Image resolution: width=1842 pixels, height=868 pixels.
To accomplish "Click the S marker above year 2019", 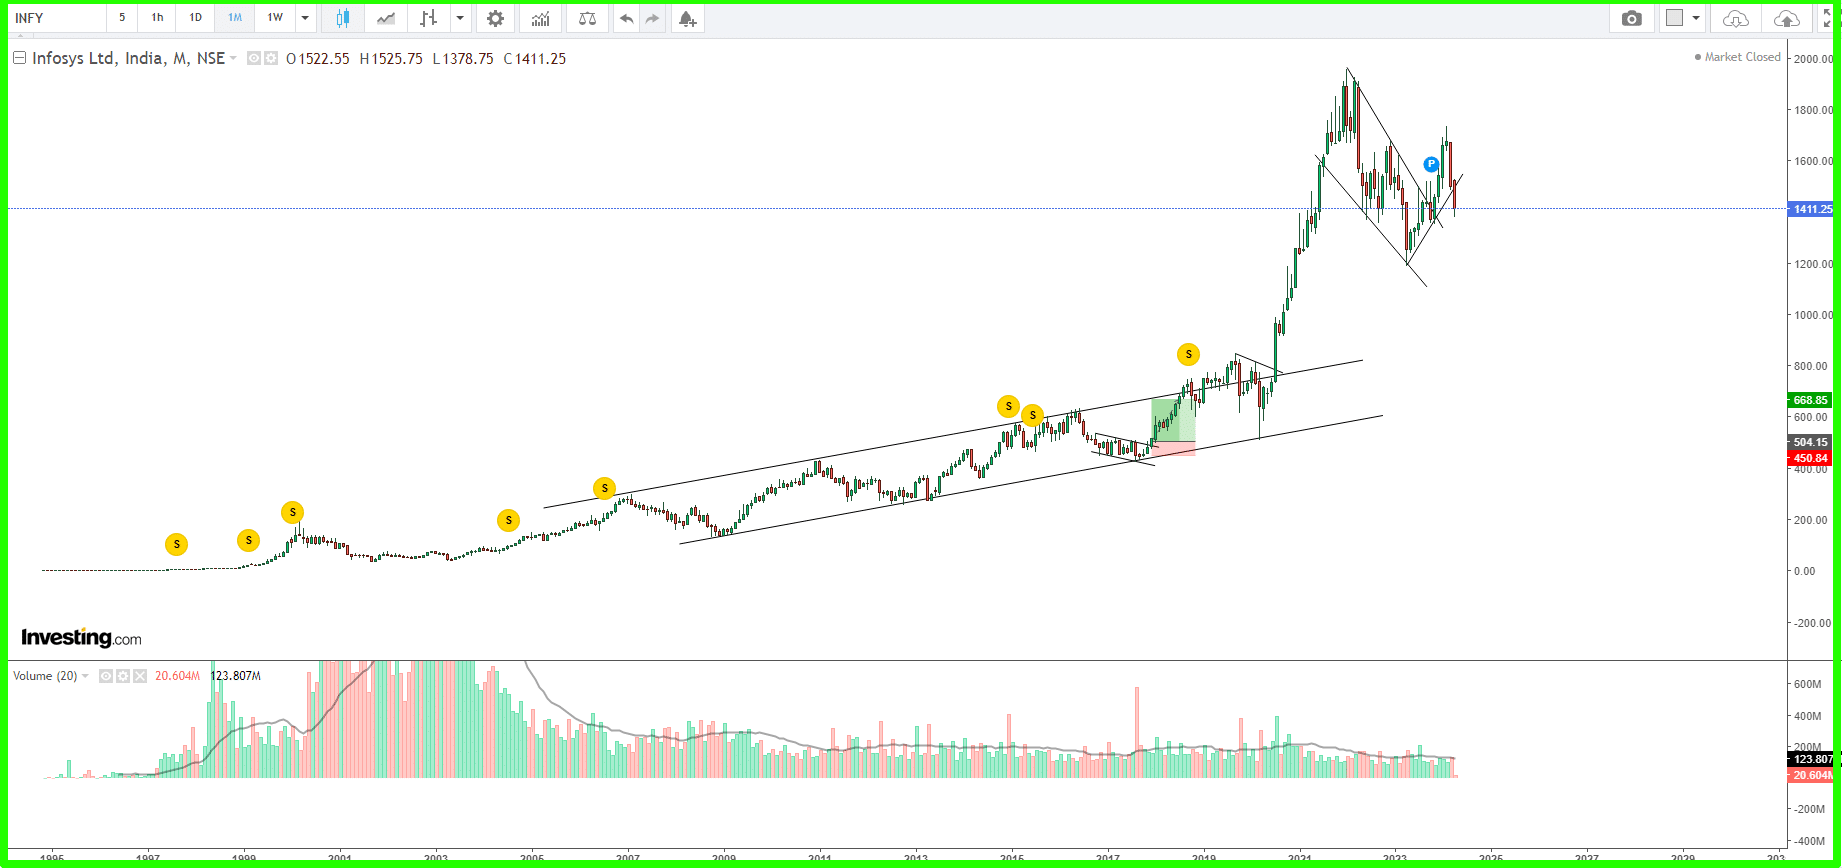I will [x=1188, y=354].
